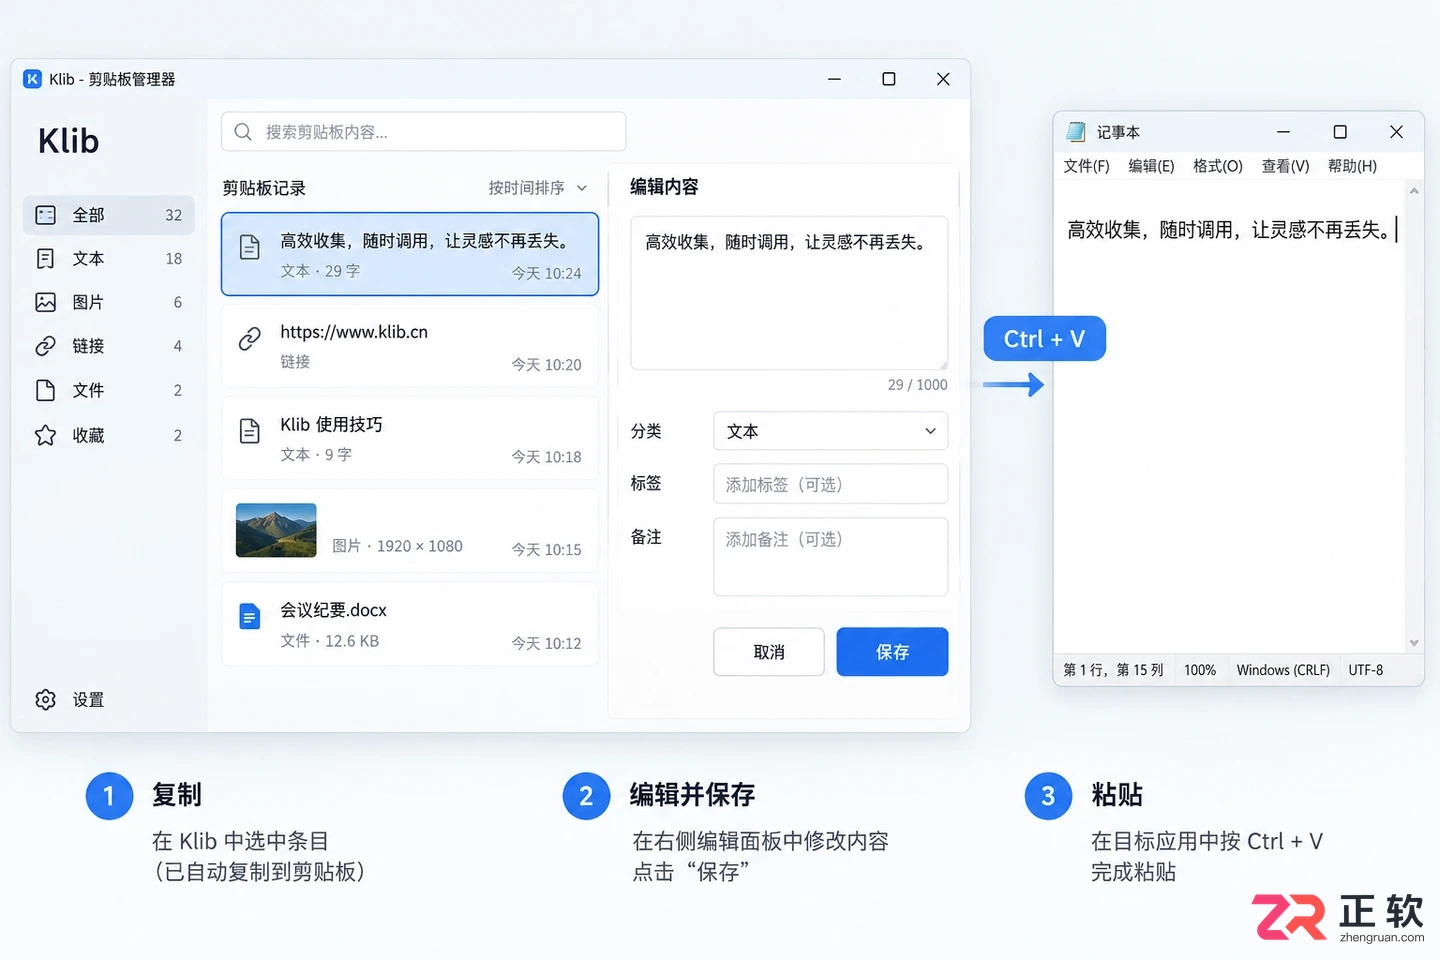Click the 设置 gear icon
The width and height of the screenshot is (1440, 960).
pos(45,700)
